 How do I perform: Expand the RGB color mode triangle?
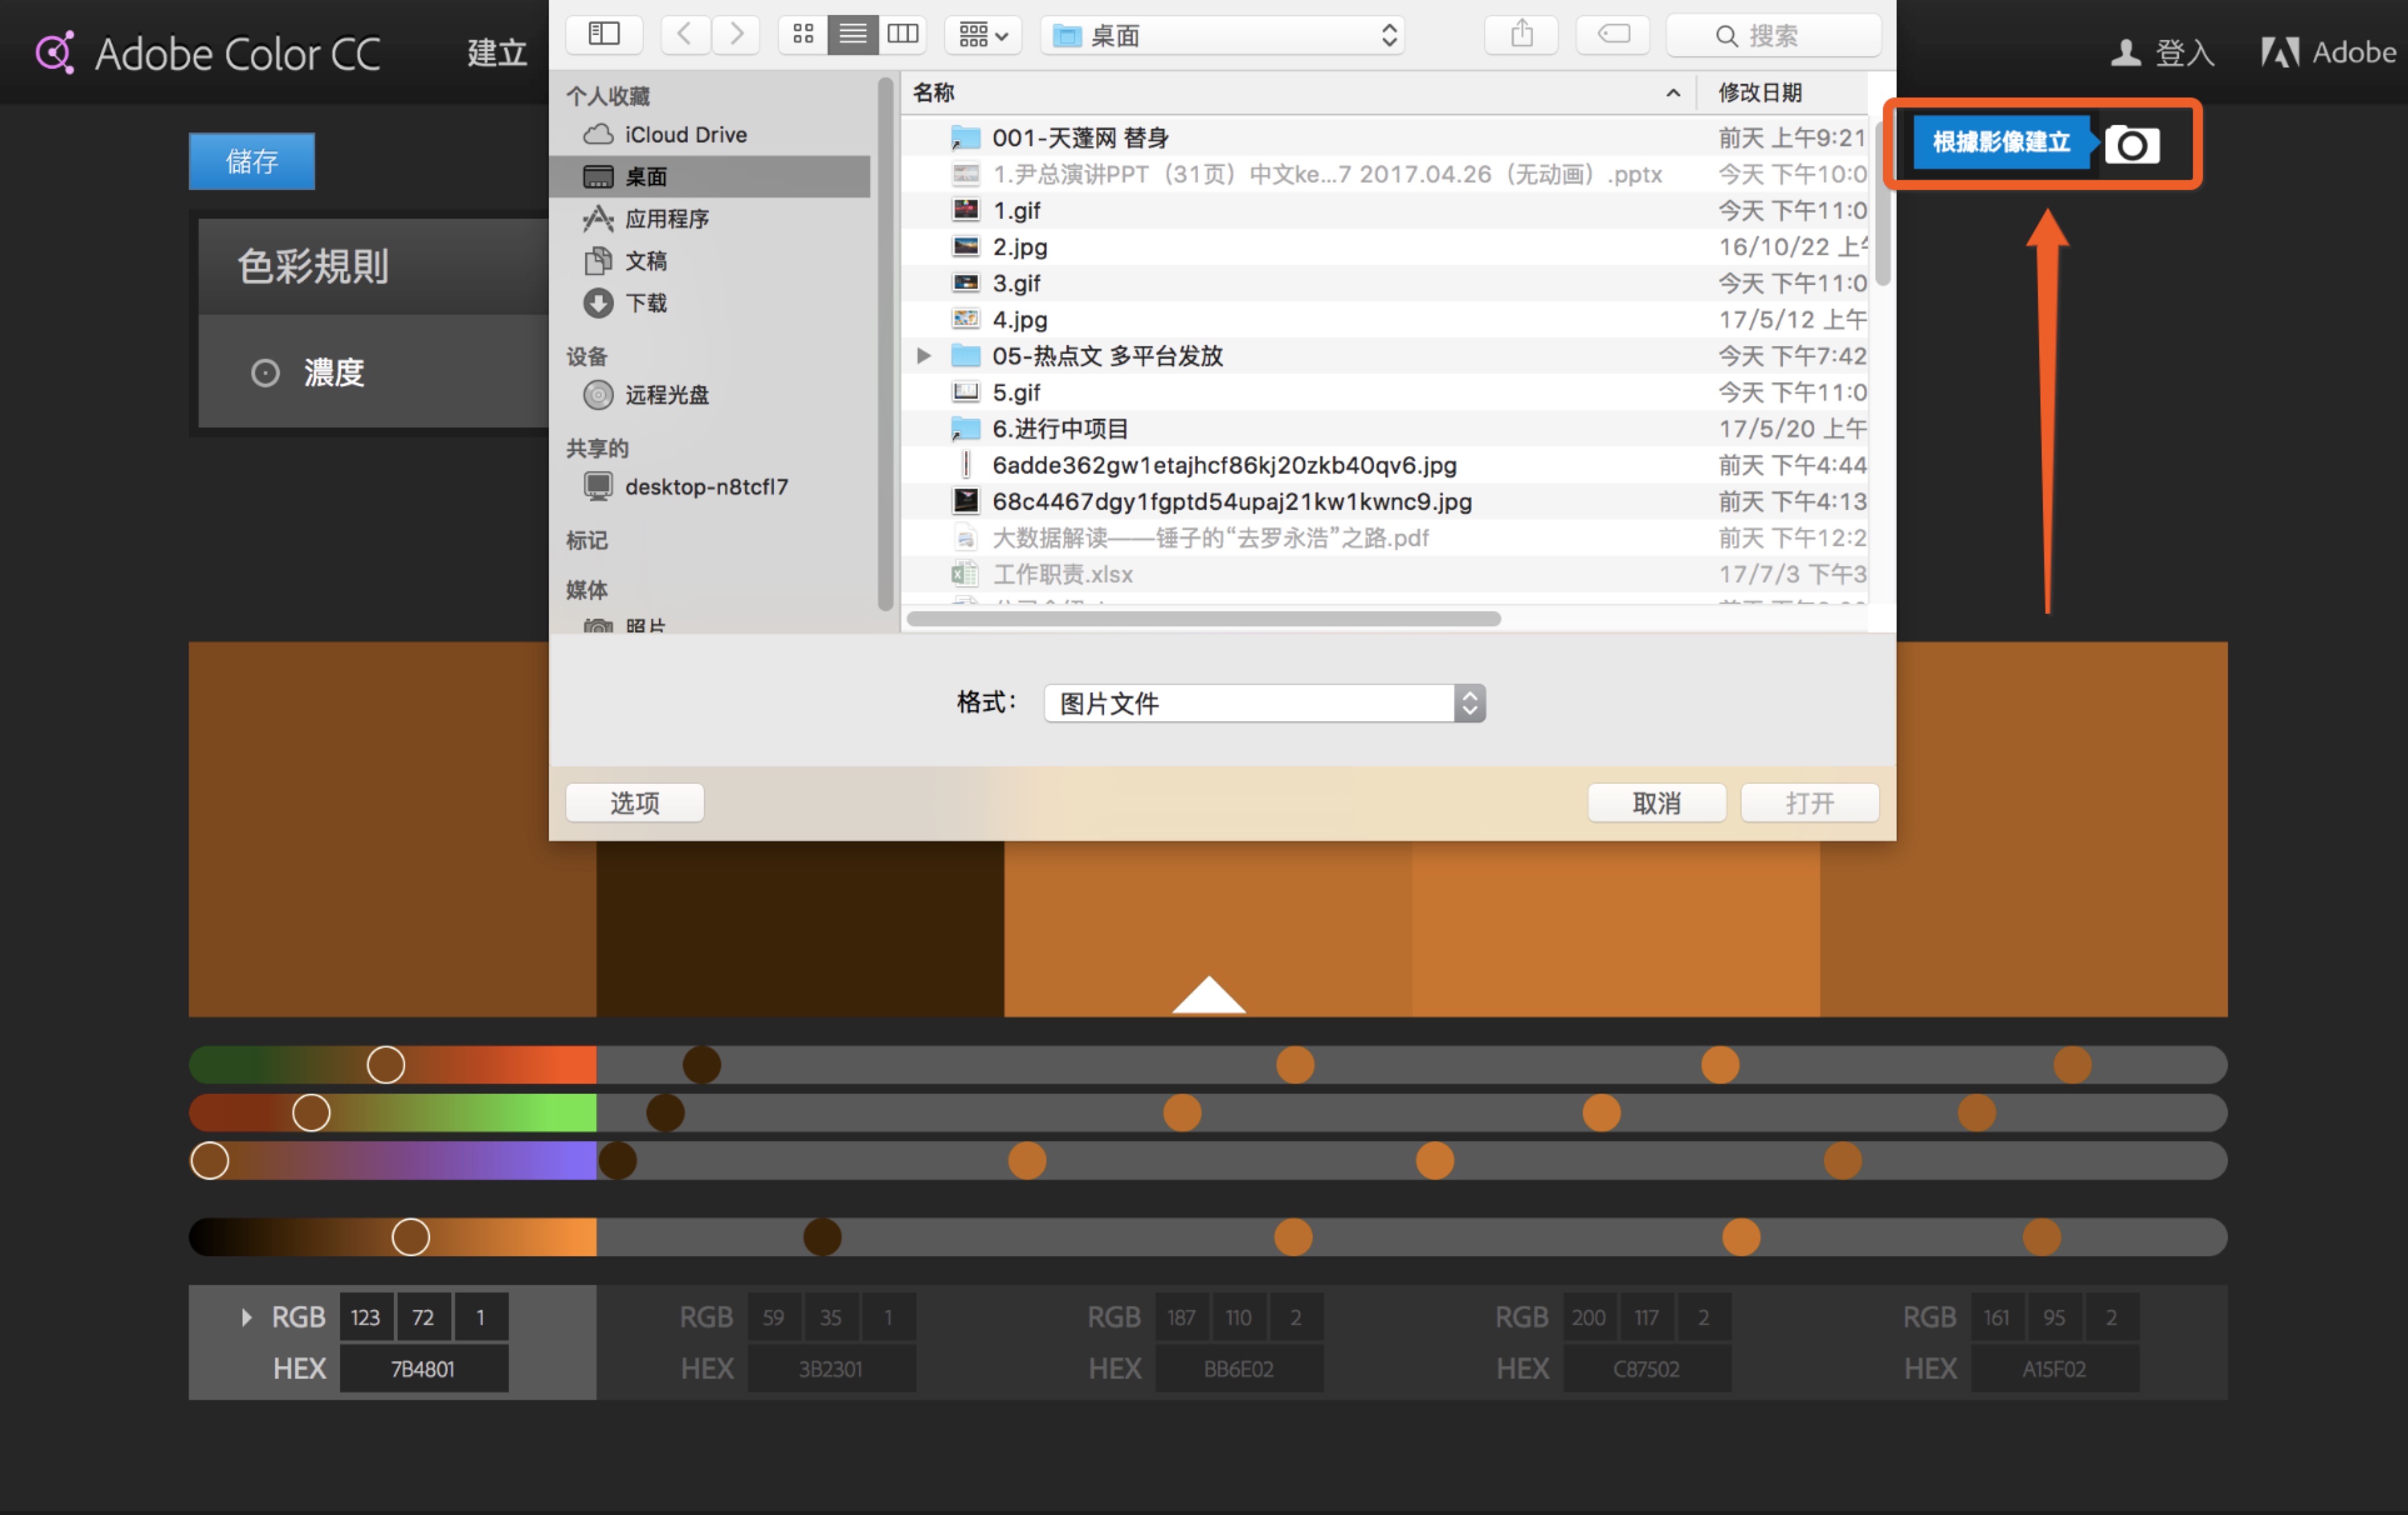pos(246,1317)
